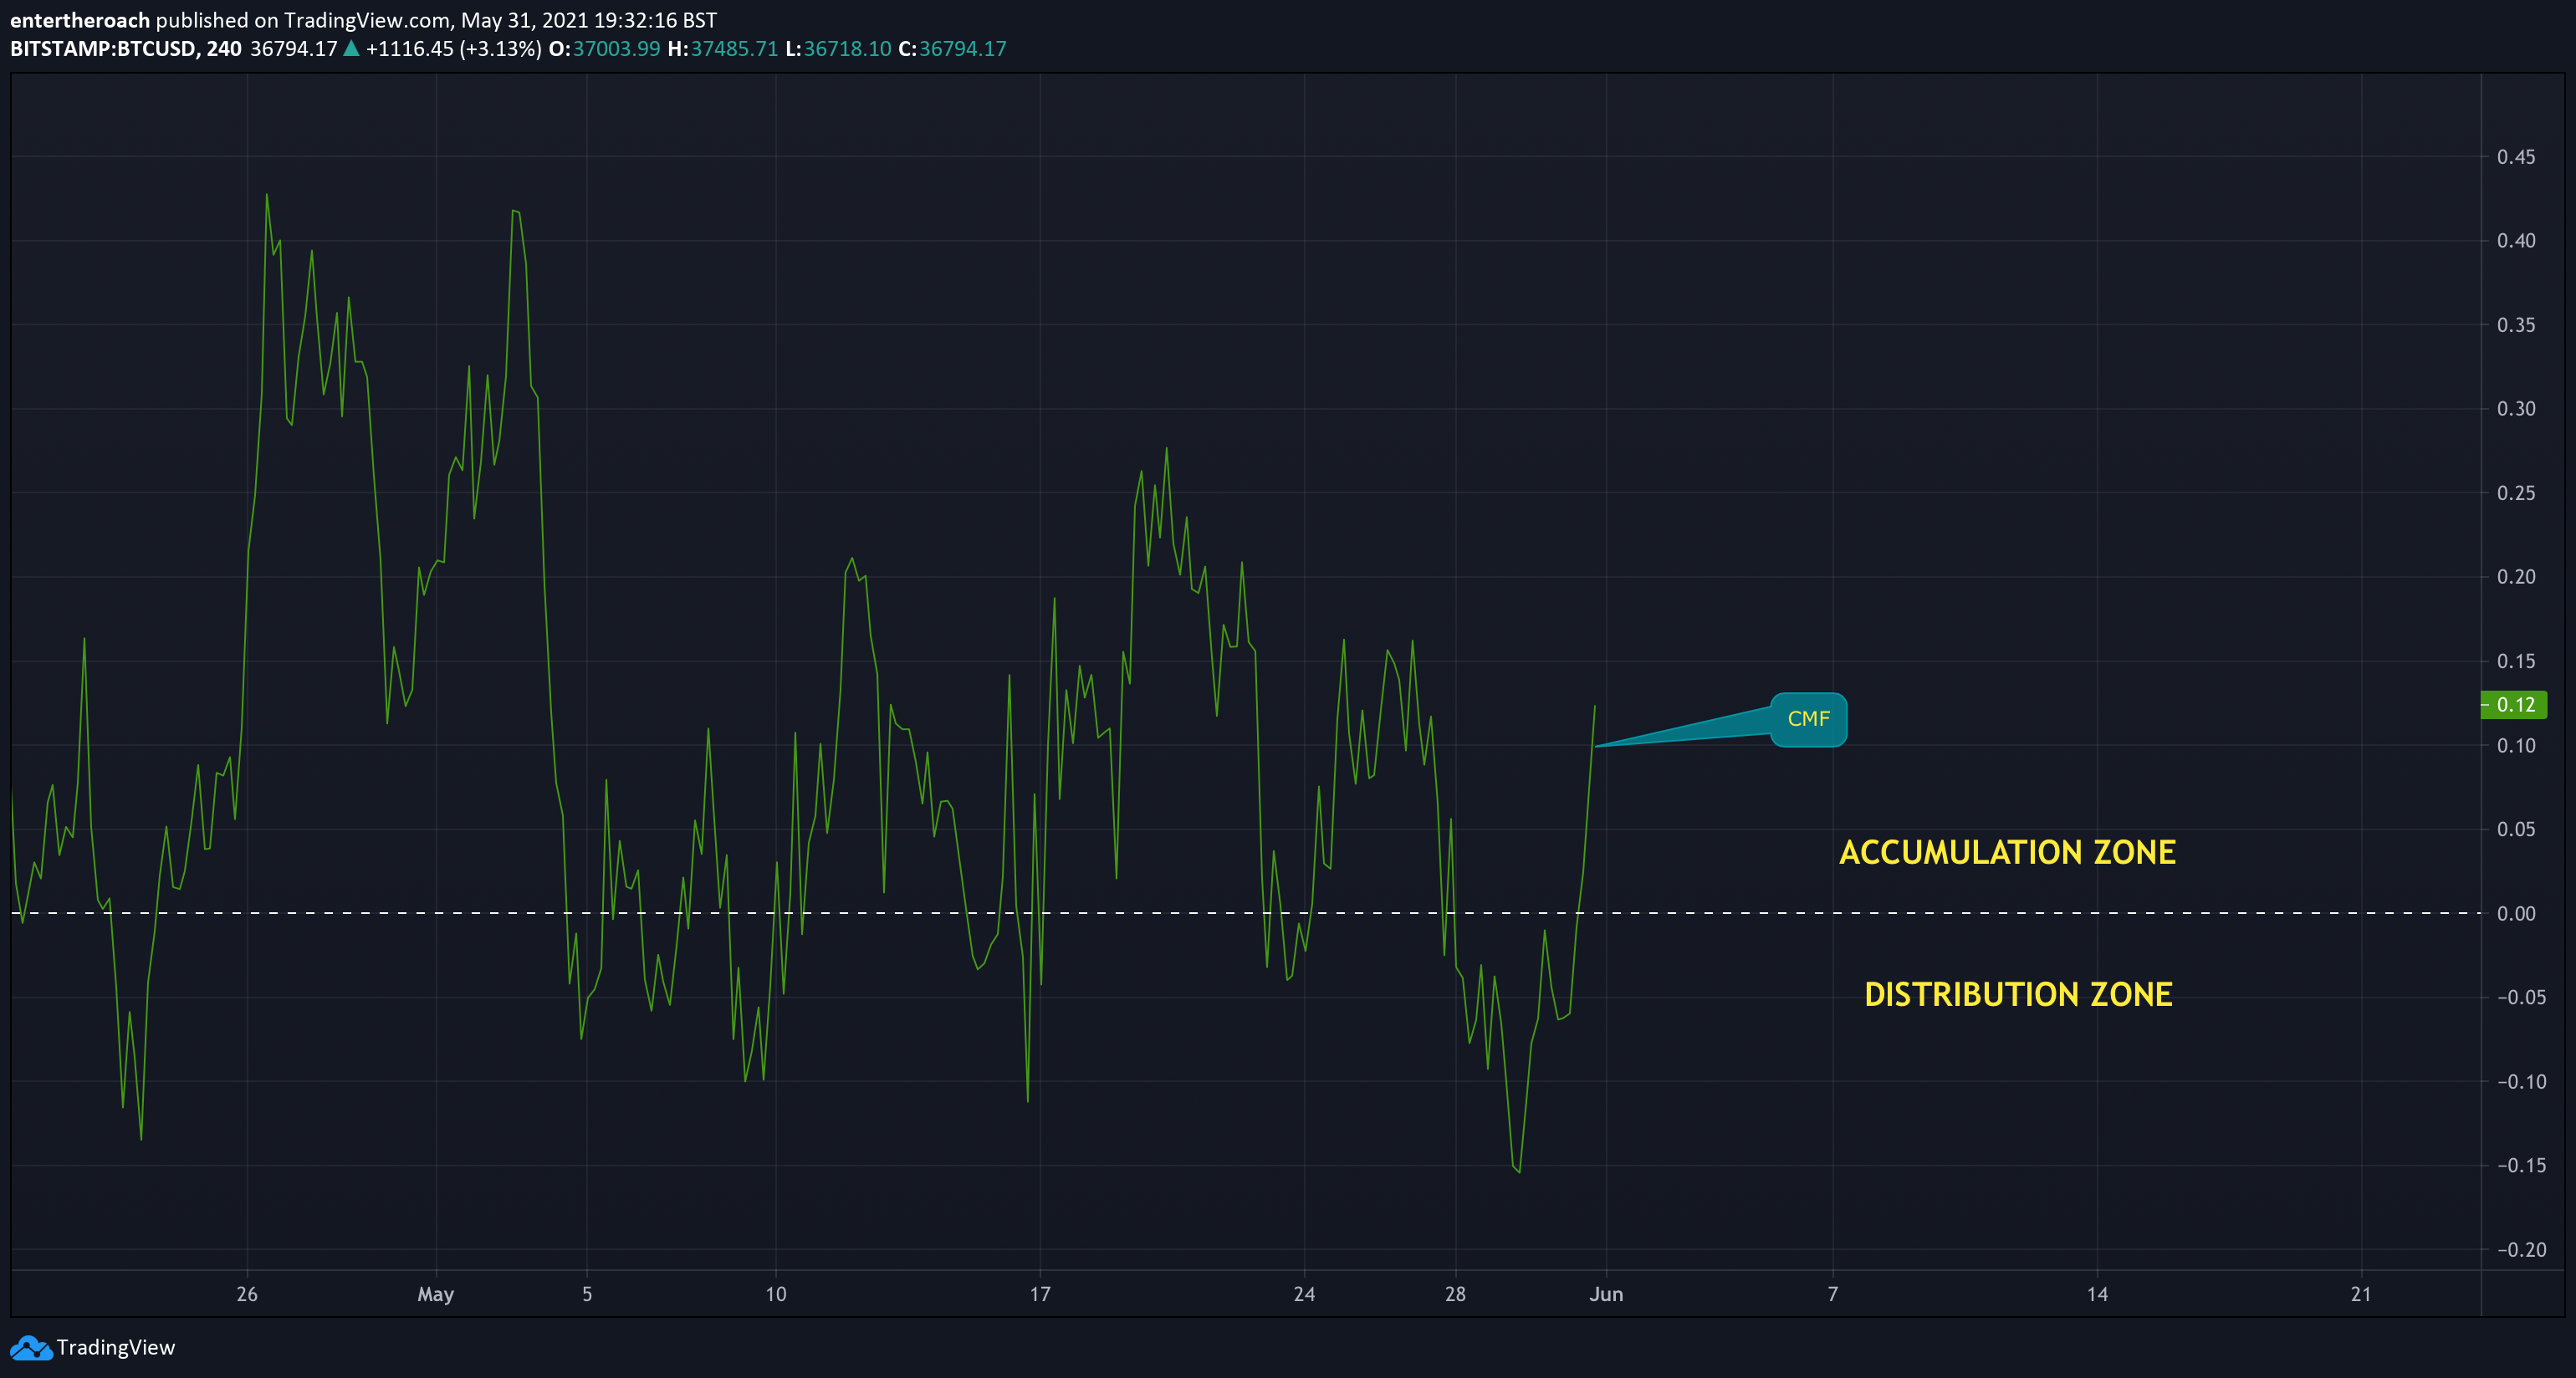Click the 28 date label on time axis
This screenshot has width=2576, height=1378.
click(x=1455, y=1294)
